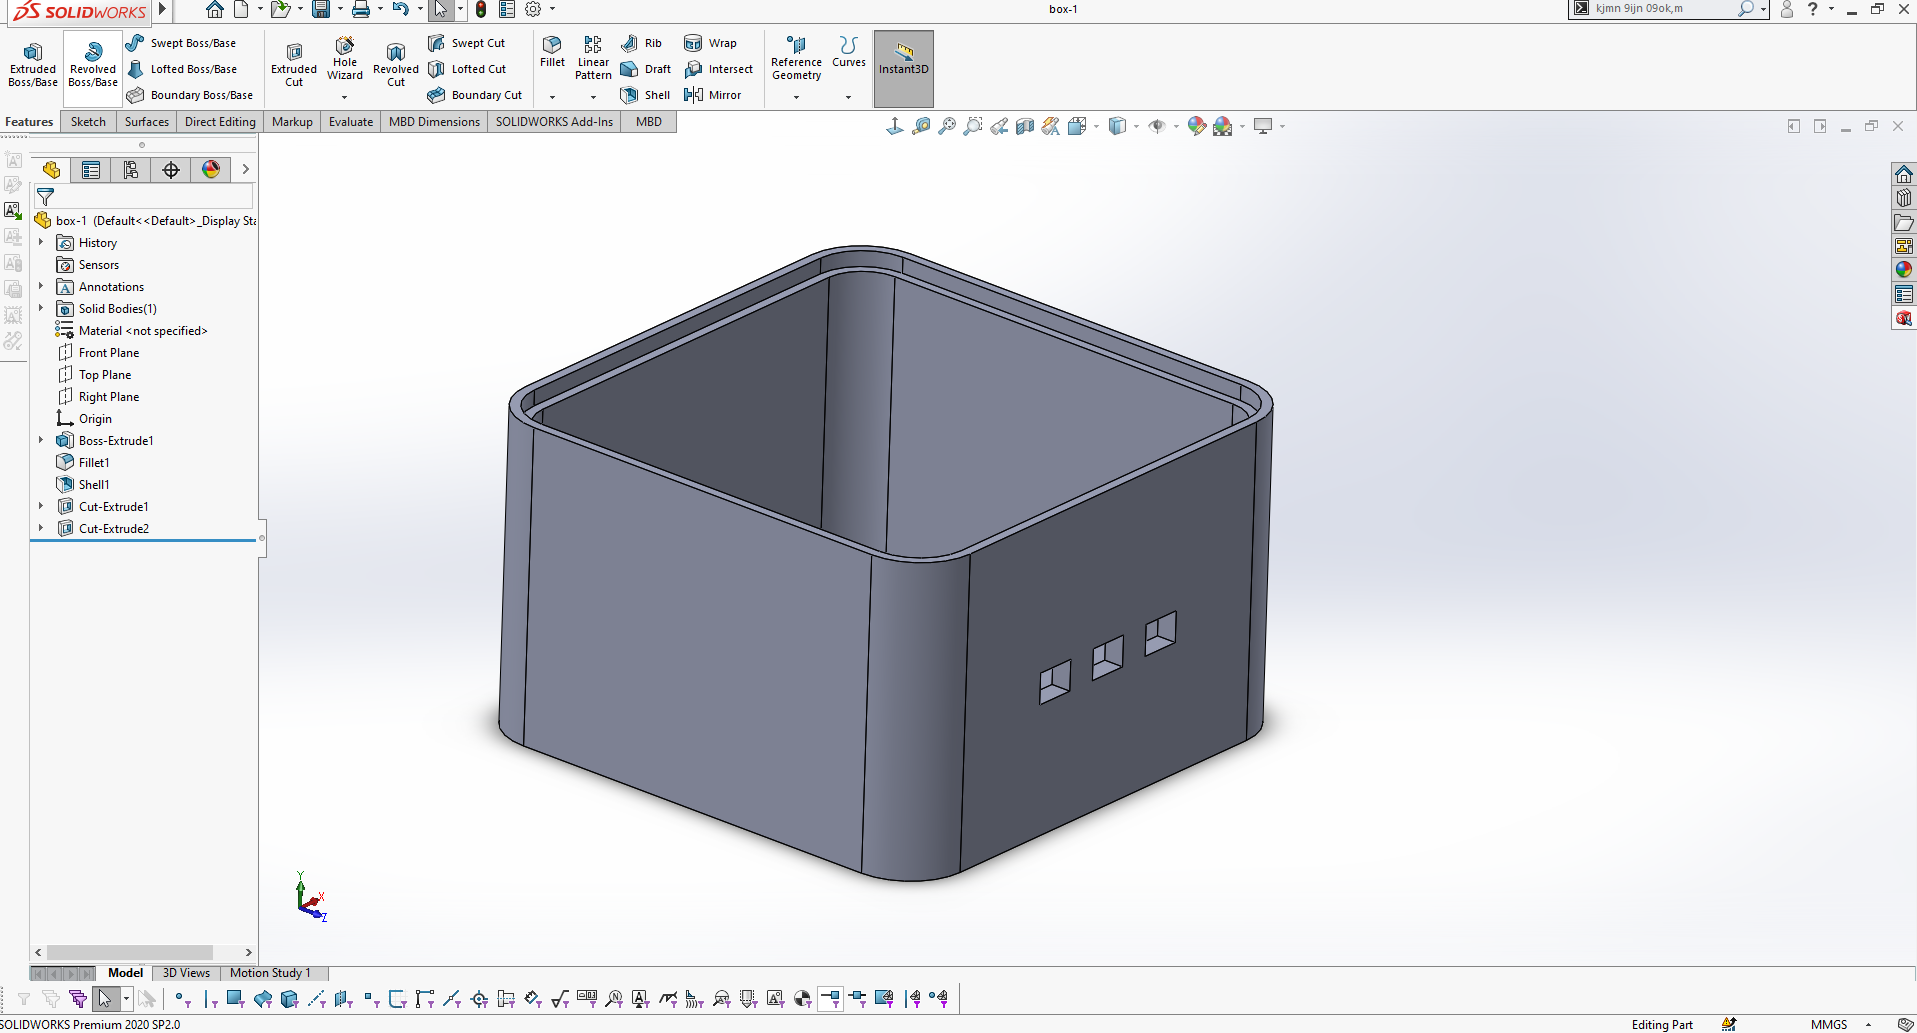Open the Curves tool
This screenshot has height=1033, width=1917.
coord(849,52)
